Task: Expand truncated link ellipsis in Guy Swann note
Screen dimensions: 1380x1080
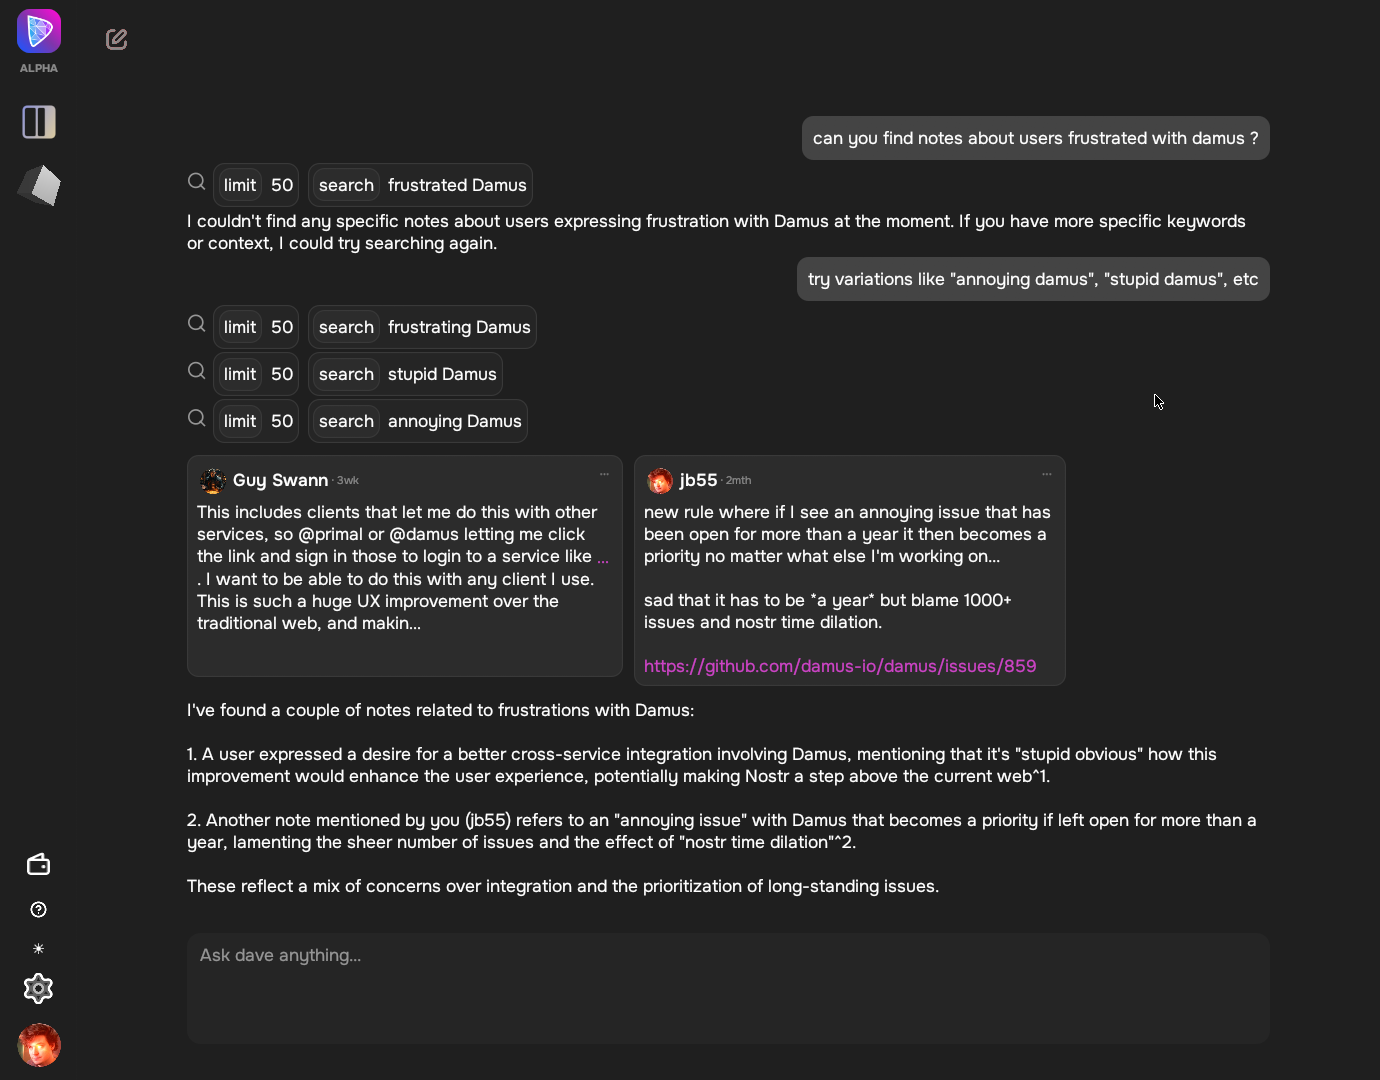Action: [602, 558]
